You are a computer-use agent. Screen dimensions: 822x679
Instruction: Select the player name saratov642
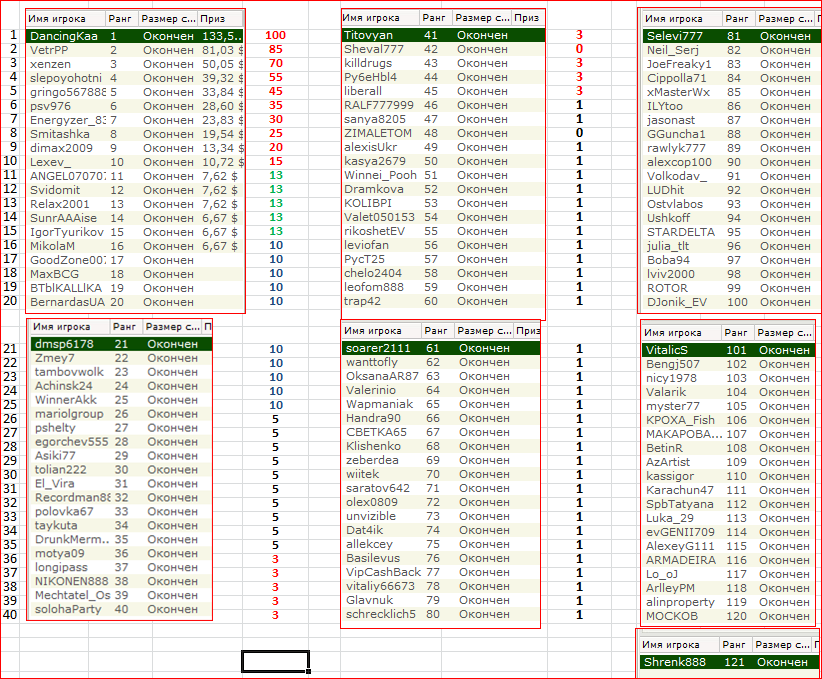click(x=377, y=488)
